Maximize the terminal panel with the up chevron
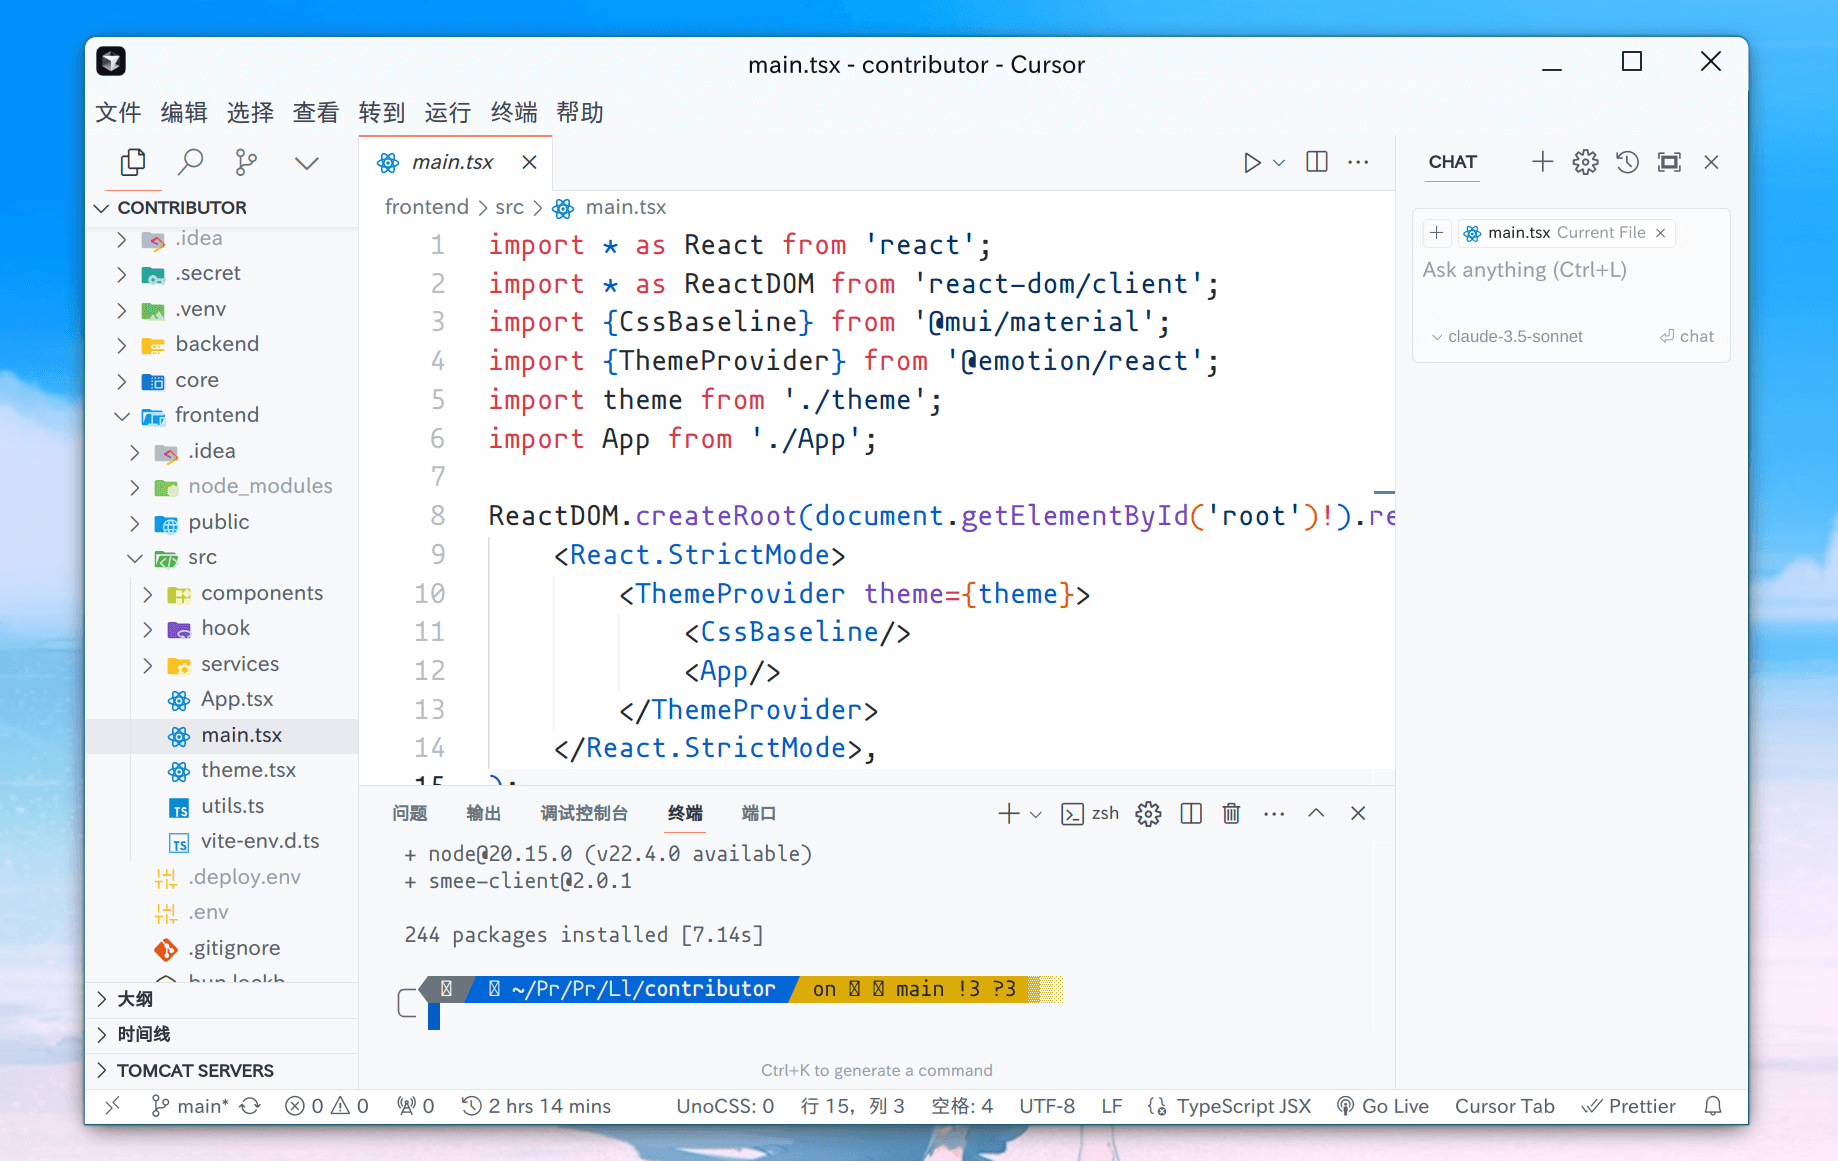The image size is (1838, 1161). click(1316, 813)
